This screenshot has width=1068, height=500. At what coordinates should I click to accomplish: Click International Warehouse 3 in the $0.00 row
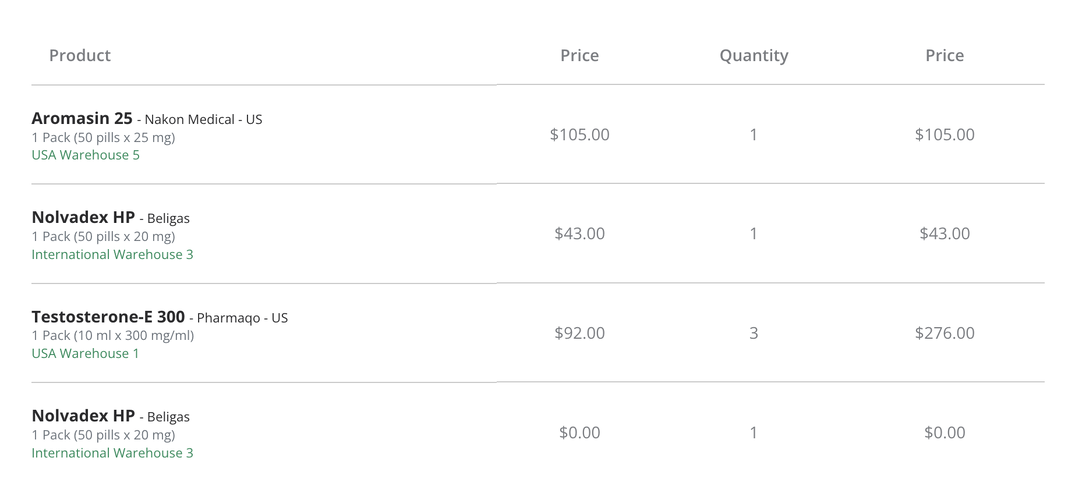click(x=112, y=453)
